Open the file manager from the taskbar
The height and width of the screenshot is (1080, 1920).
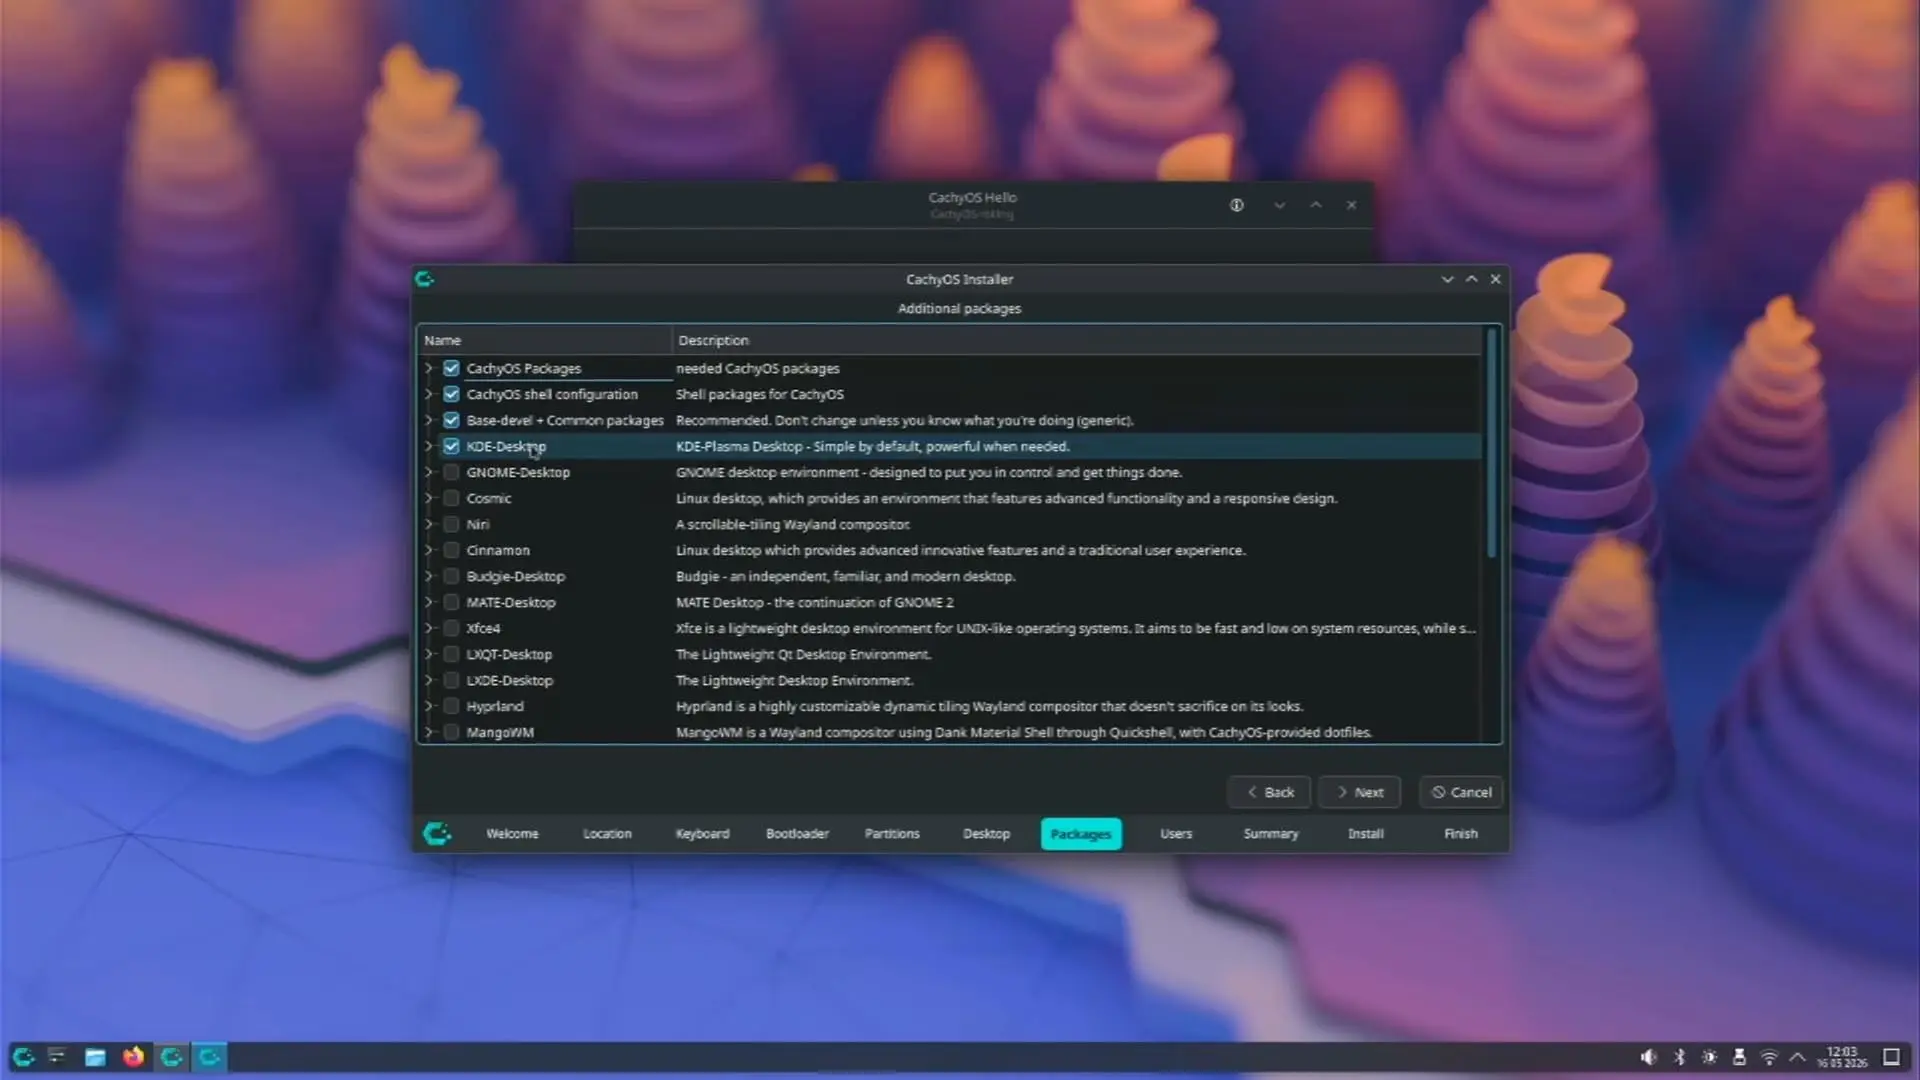(95, 1057)
